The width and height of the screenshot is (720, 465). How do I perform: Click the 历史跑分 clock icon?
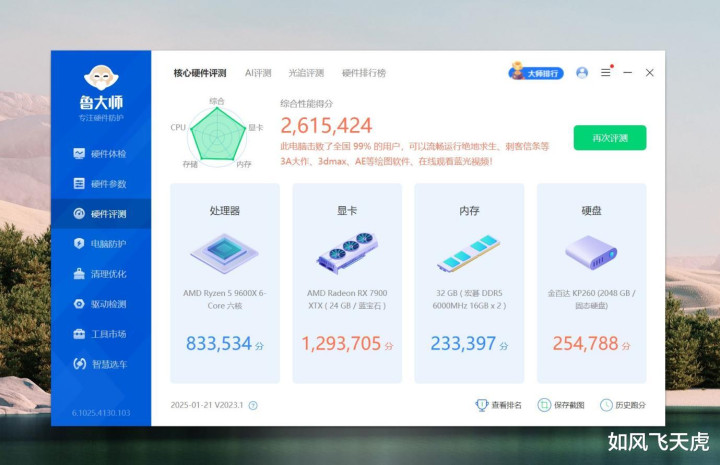(x=606, y=405)
